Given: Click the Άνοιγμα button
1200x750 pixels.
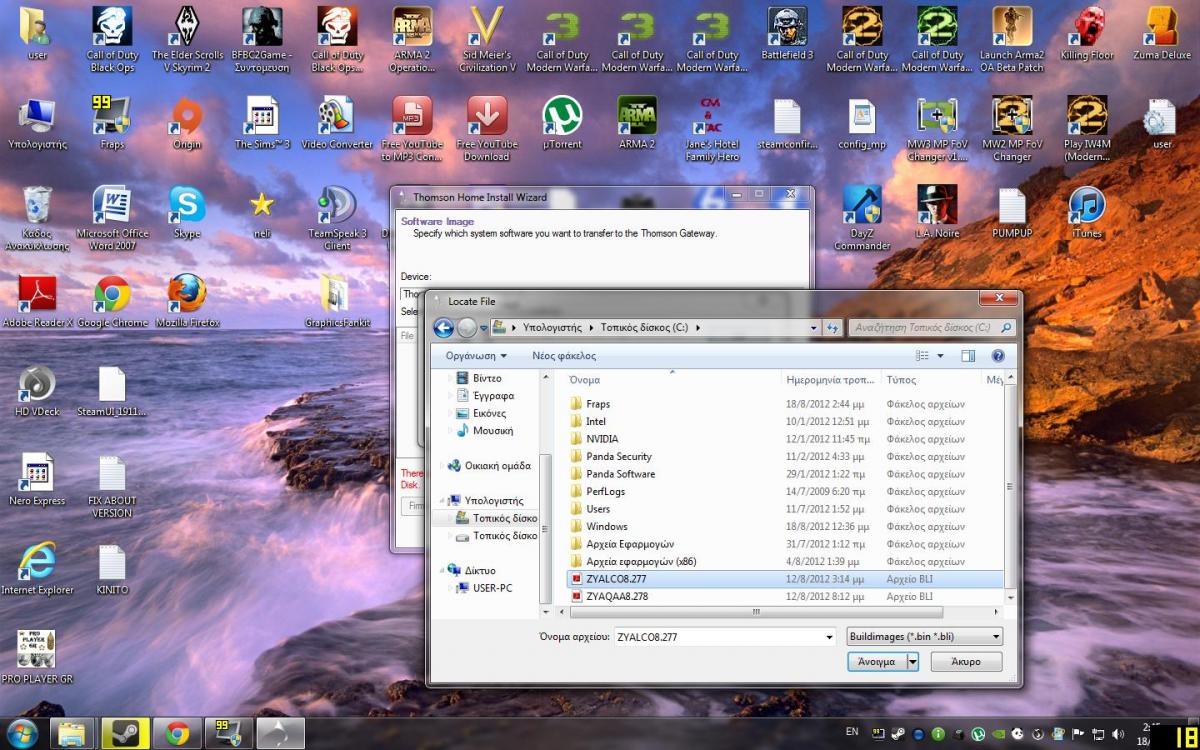Looking at the screenshot, I should [876, 662].
